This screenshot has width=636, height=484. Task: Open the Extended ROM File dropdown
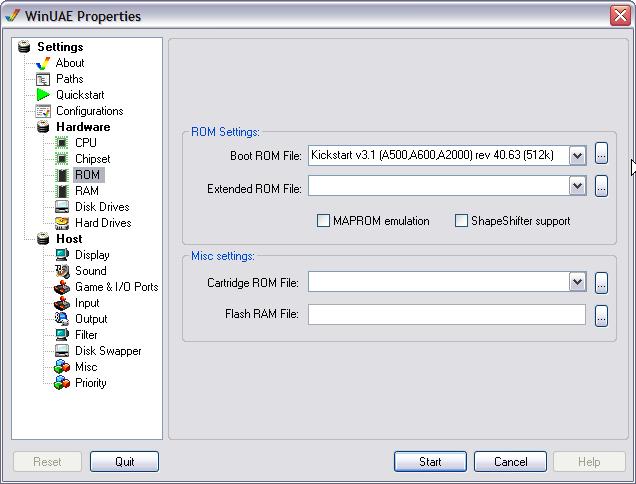(x=578, y=187)
